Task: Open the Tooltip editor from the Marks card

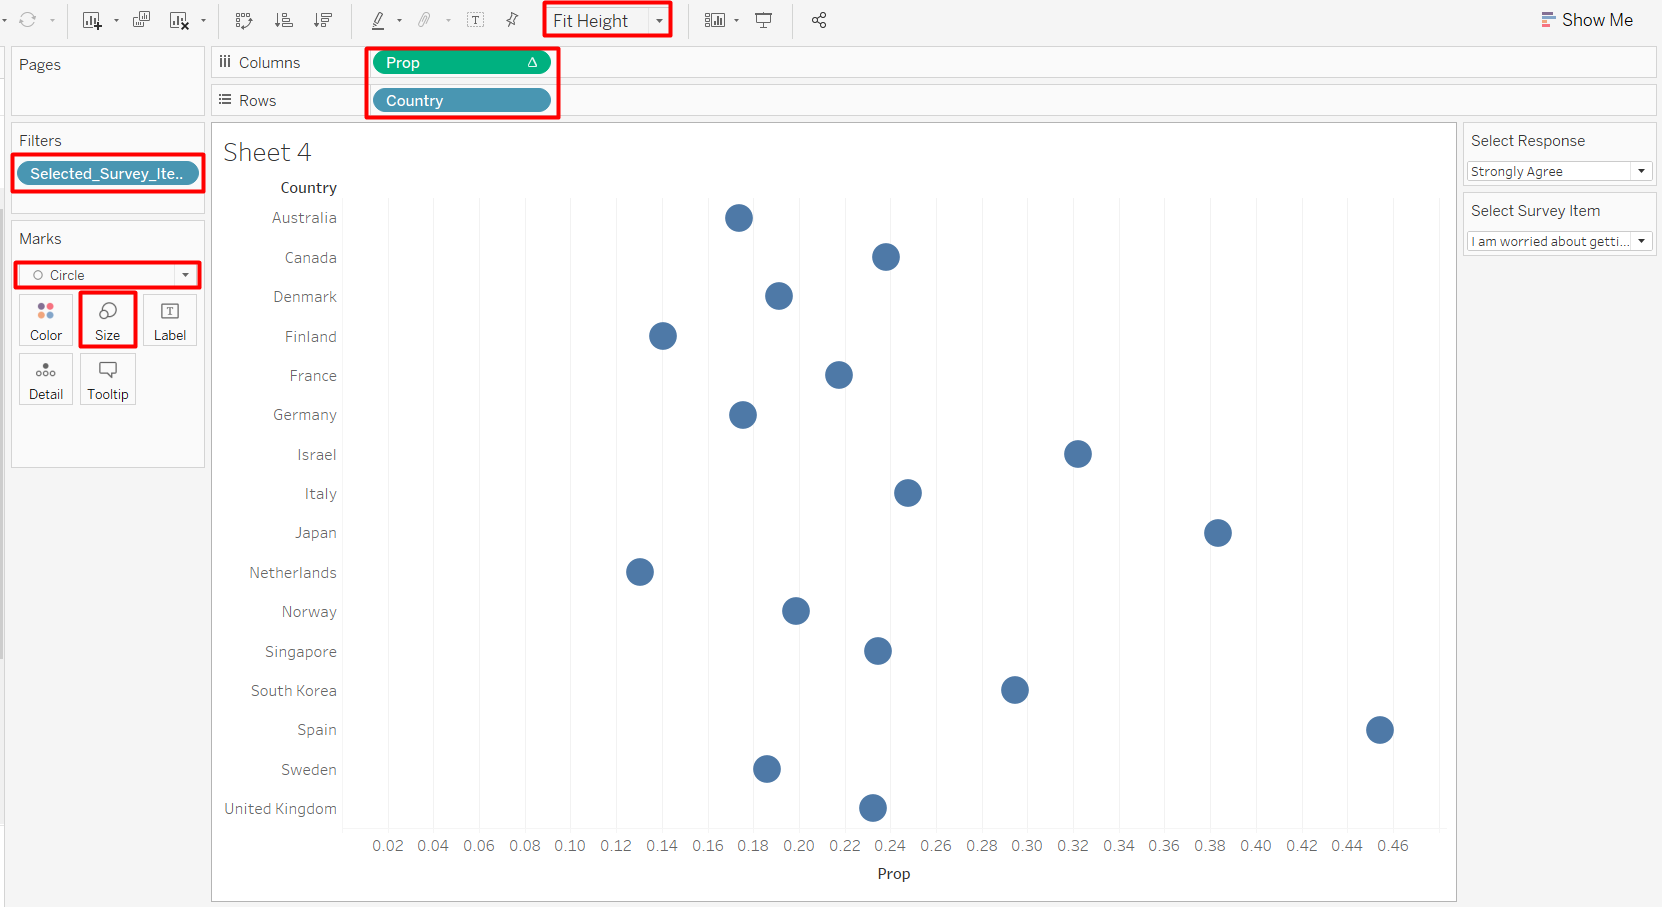Action: [107, 378]
